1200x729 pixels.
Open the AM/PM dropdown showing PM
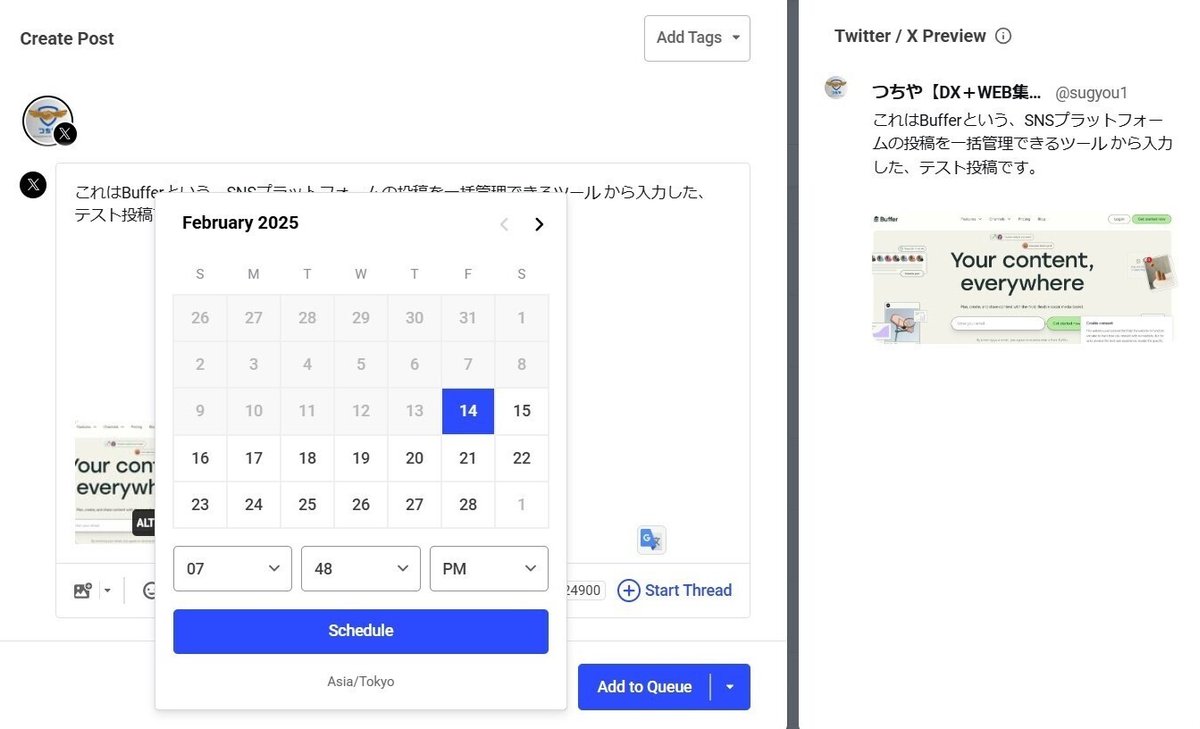coord(489,568)
